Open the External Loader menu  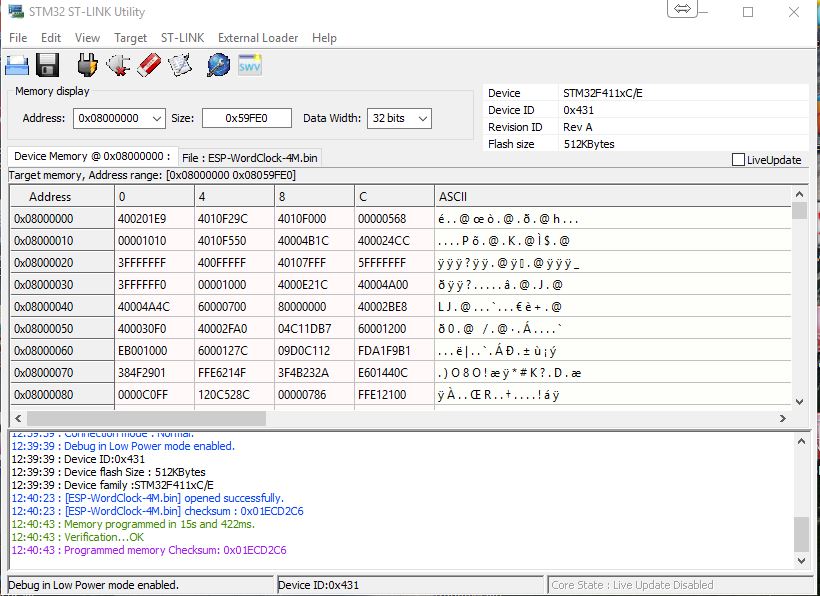coord(258,38)
